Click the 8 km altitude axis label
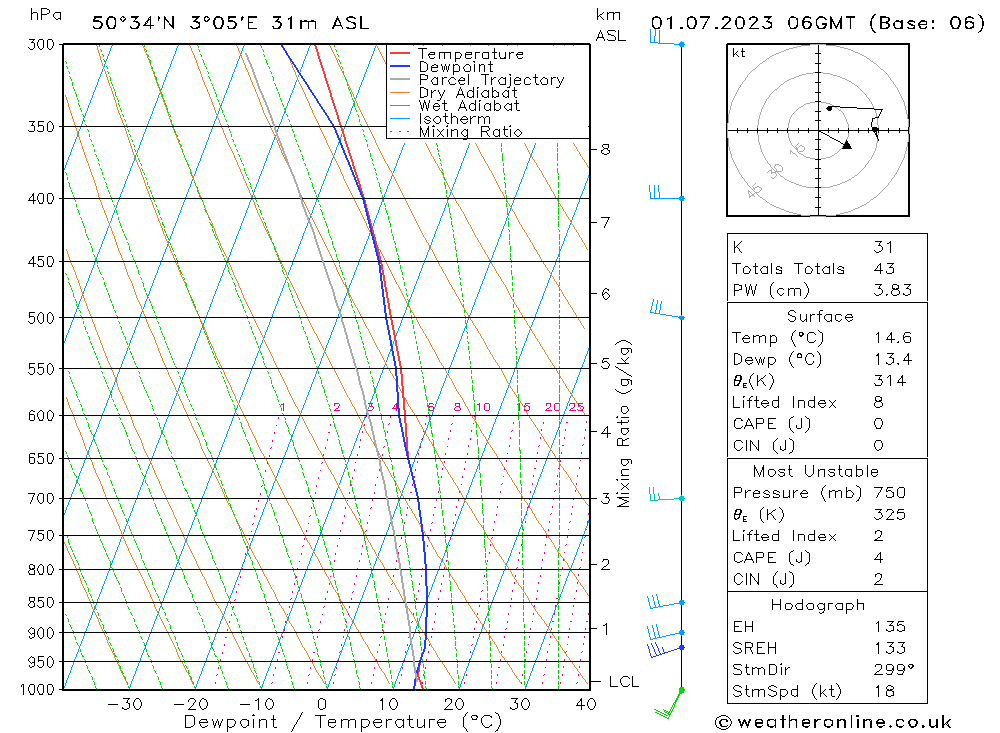This screenshot has width=1000, height=733. pyautogui.click(x=605, y=149)
